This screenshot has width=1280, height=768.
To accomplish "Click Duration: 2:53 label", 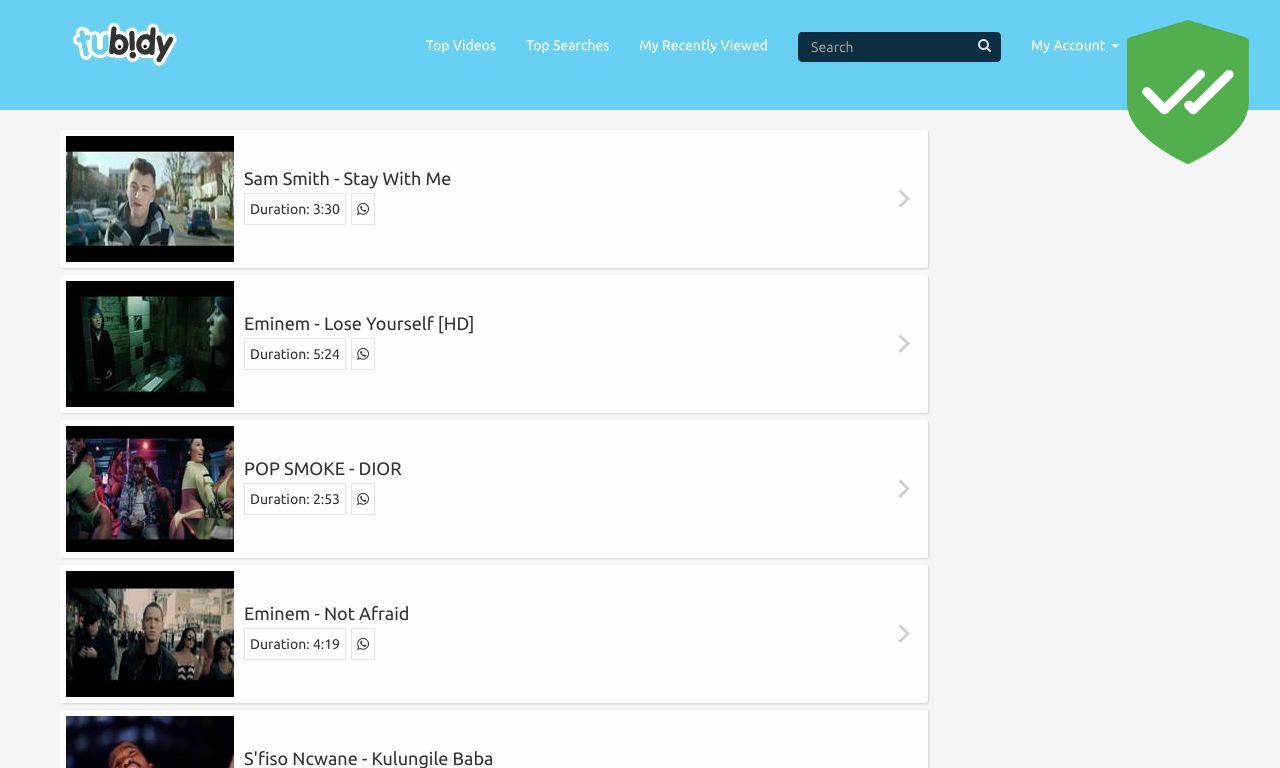I will point(295,499).
